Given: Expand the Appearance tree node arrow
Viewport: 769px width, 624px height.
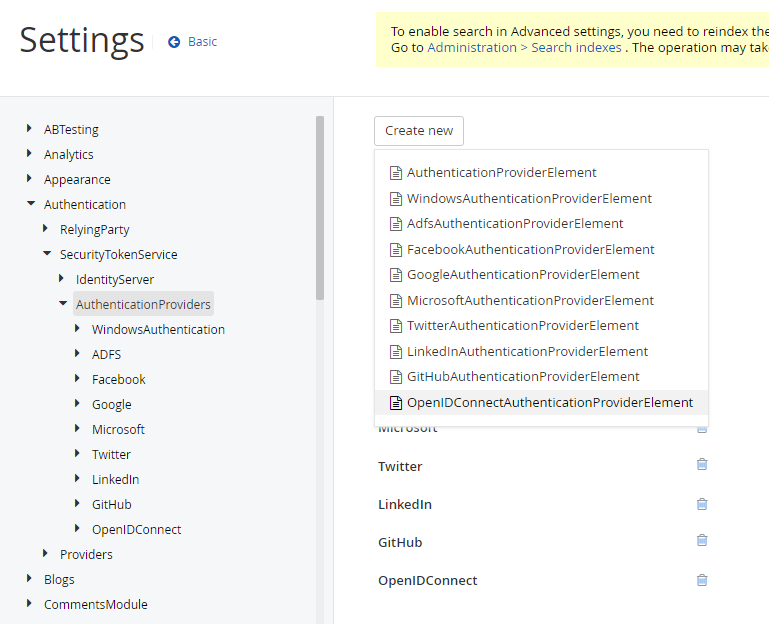Looking at the screenshot, I should point(29,179).
